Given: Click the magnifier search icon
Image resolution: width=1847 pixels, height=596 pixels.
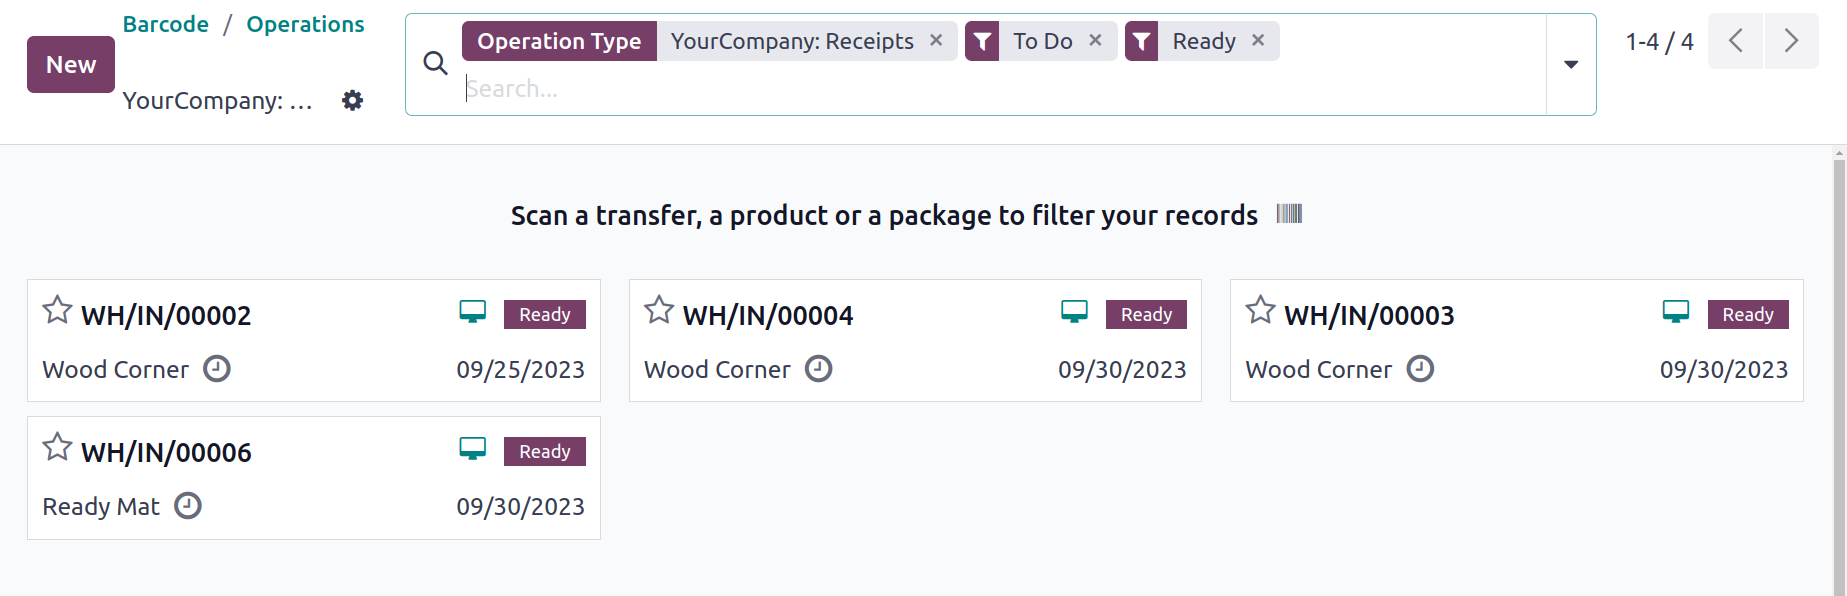Looking at the screenshot, I should 435,64.
